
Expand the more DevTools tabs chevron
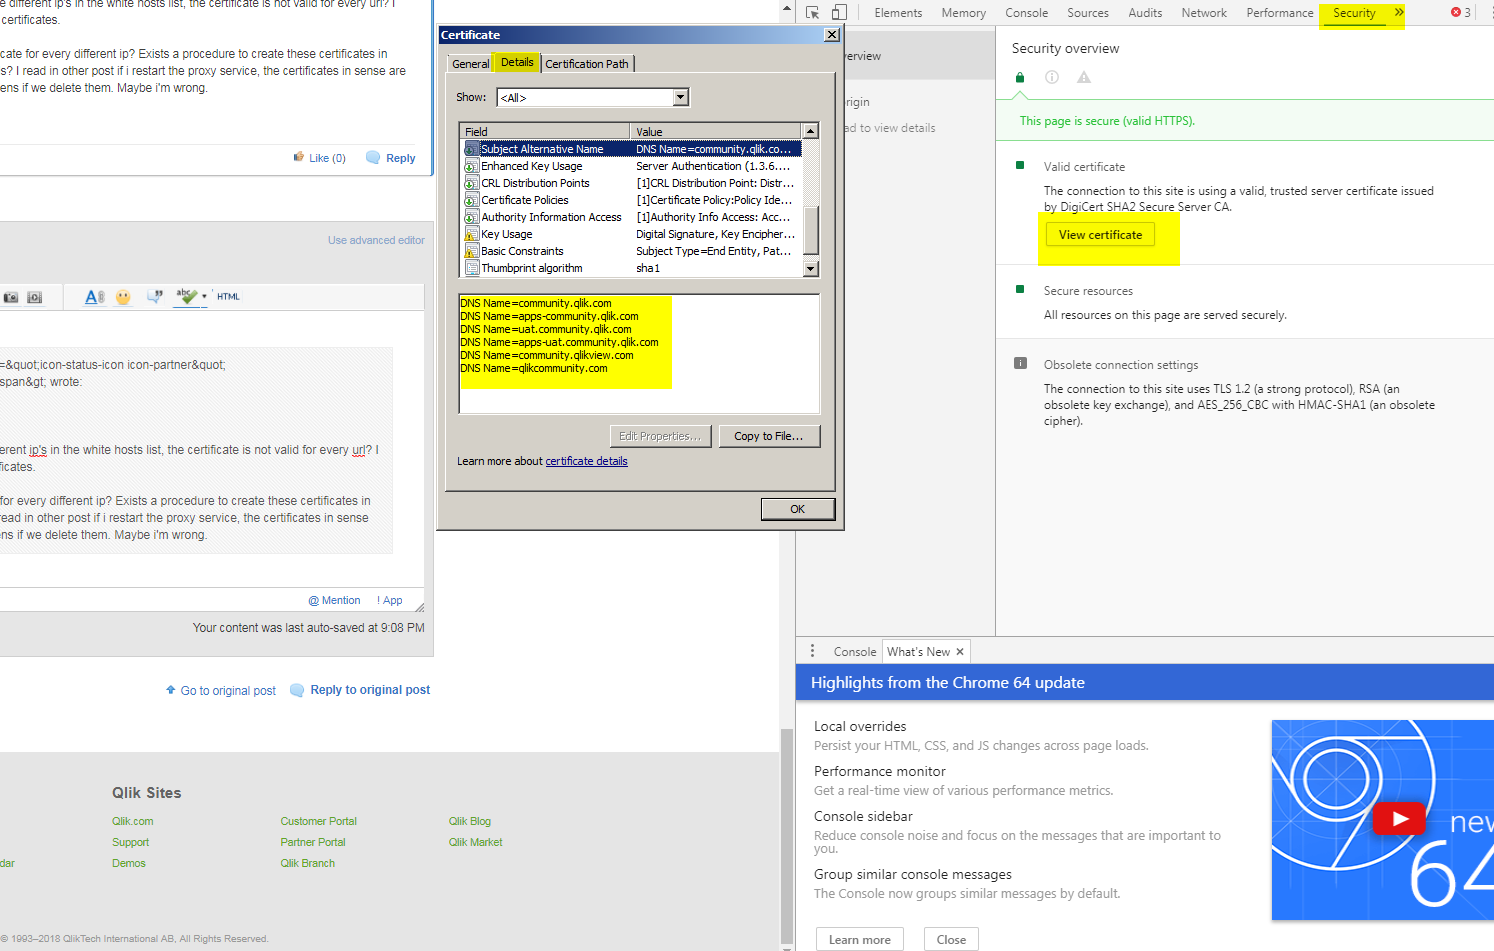[1398, 13]
